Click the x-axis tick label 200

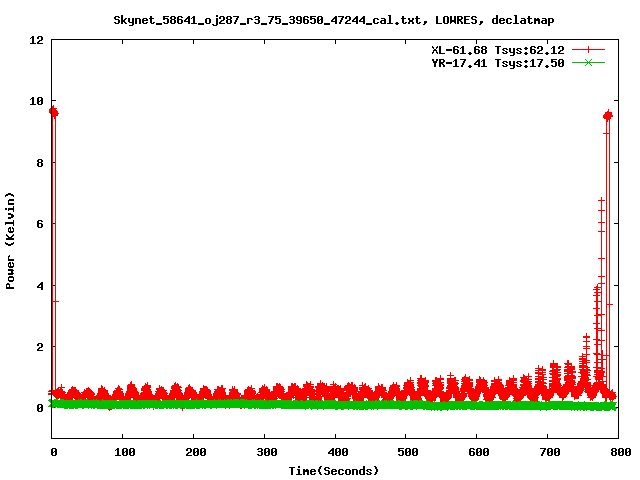click(x=196, y=452)
